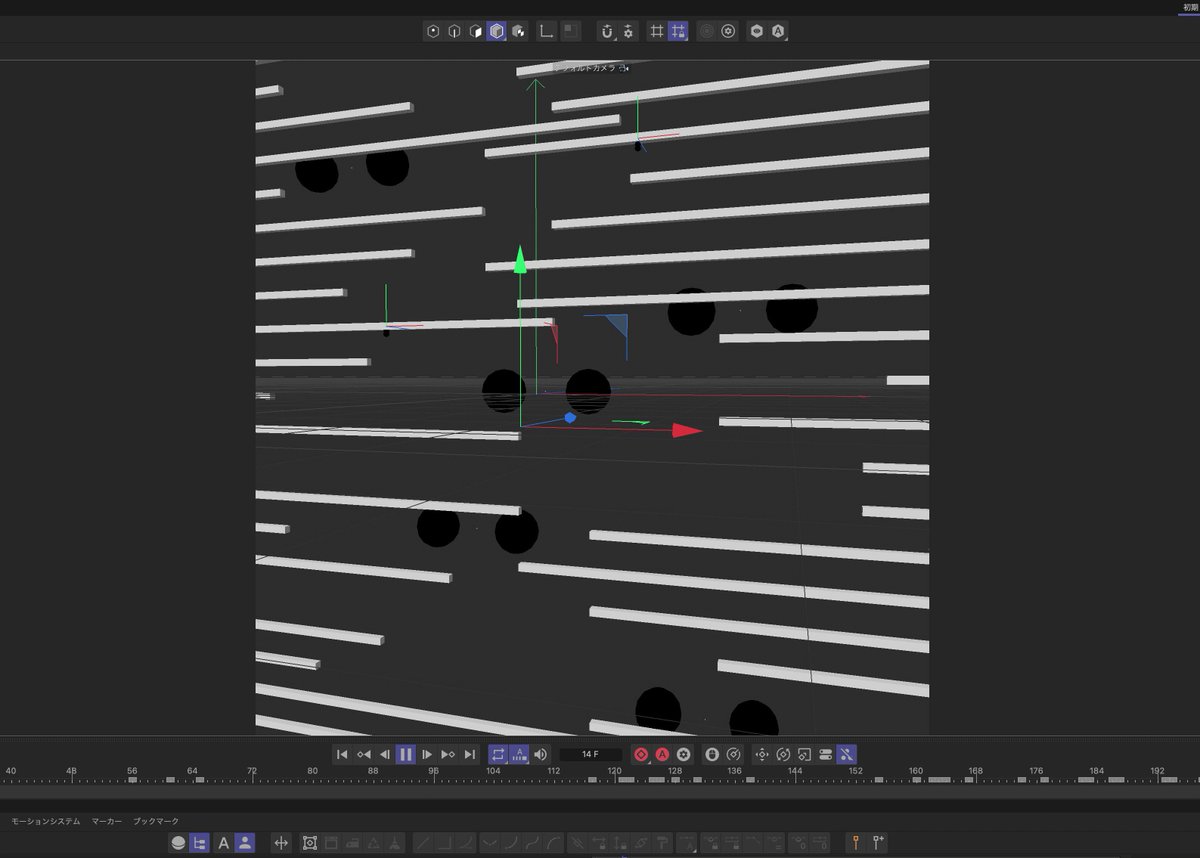
Task: Open the モーションシステム menu
Action: point(46,821)
